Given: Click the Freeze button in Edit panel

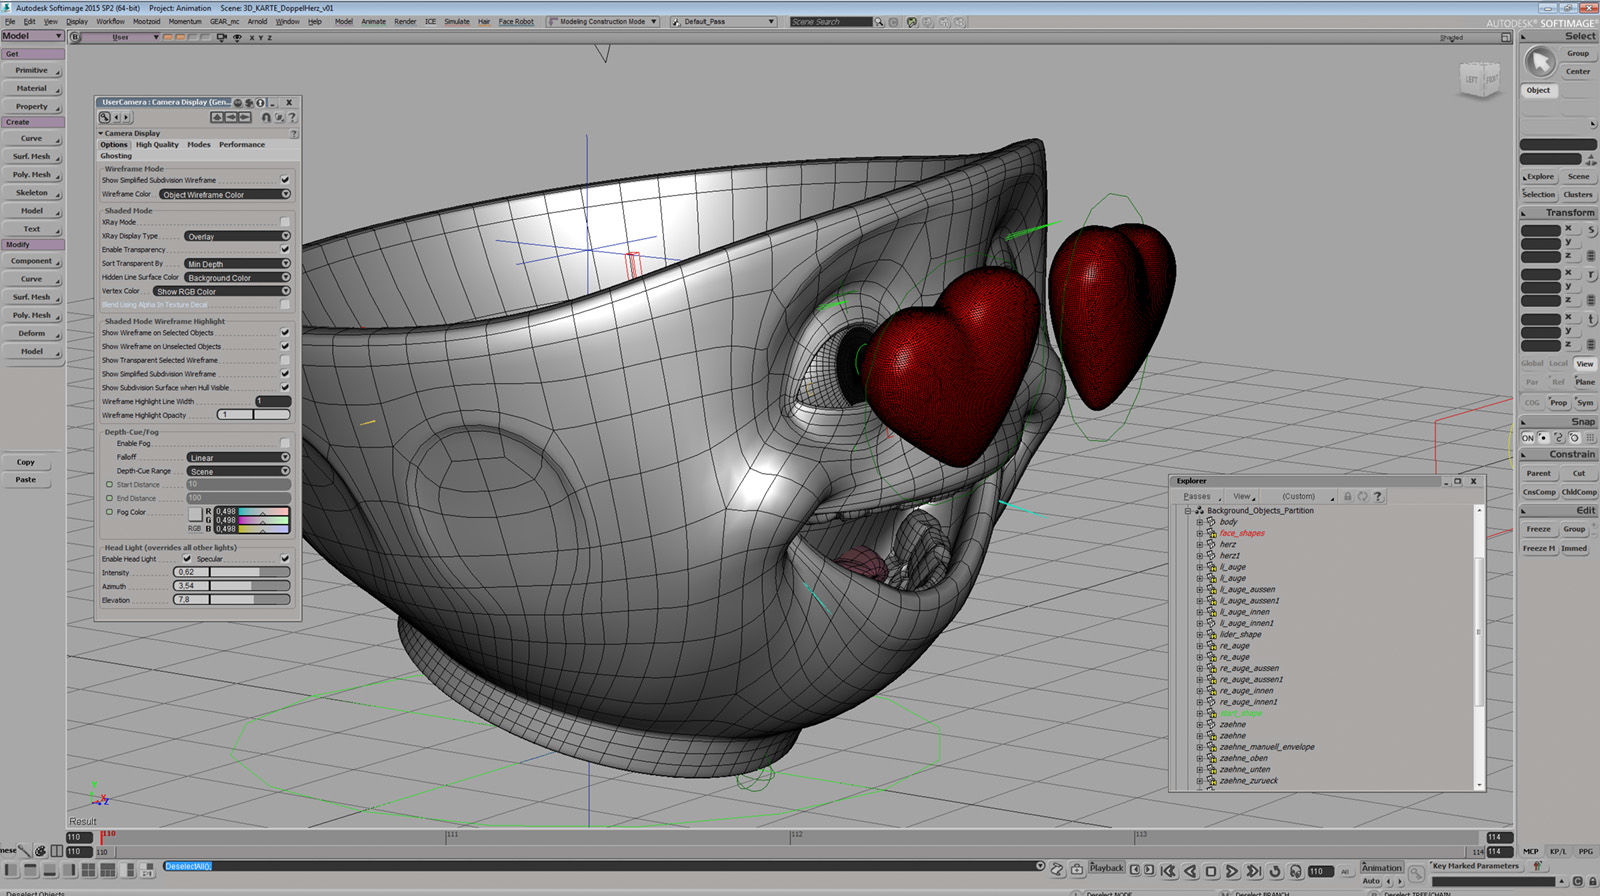Looking at the screenshot, I should pyautogui.click(x=1538, y=529).
